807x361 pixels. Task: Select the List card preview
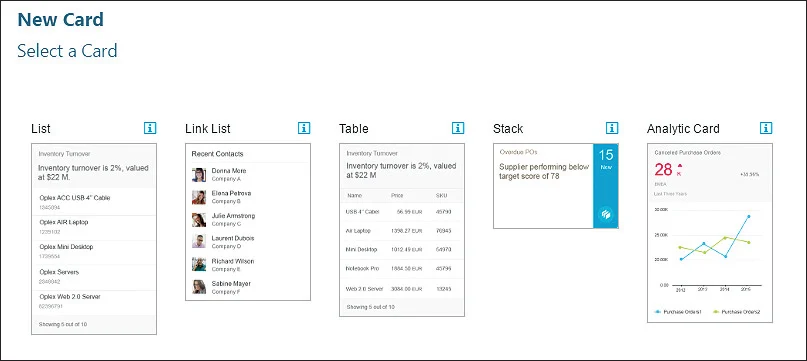click(94, 239)
